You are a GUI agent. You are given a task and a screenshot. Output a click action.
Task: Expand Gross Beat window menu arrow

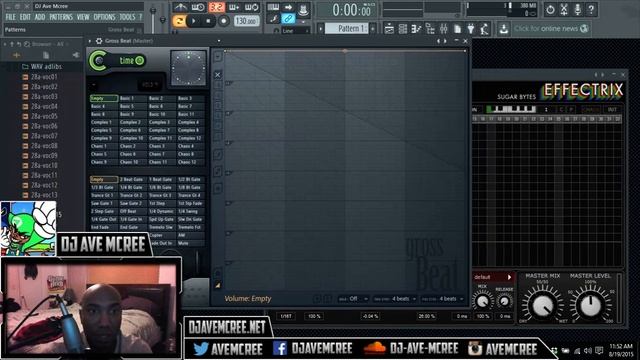90,41
